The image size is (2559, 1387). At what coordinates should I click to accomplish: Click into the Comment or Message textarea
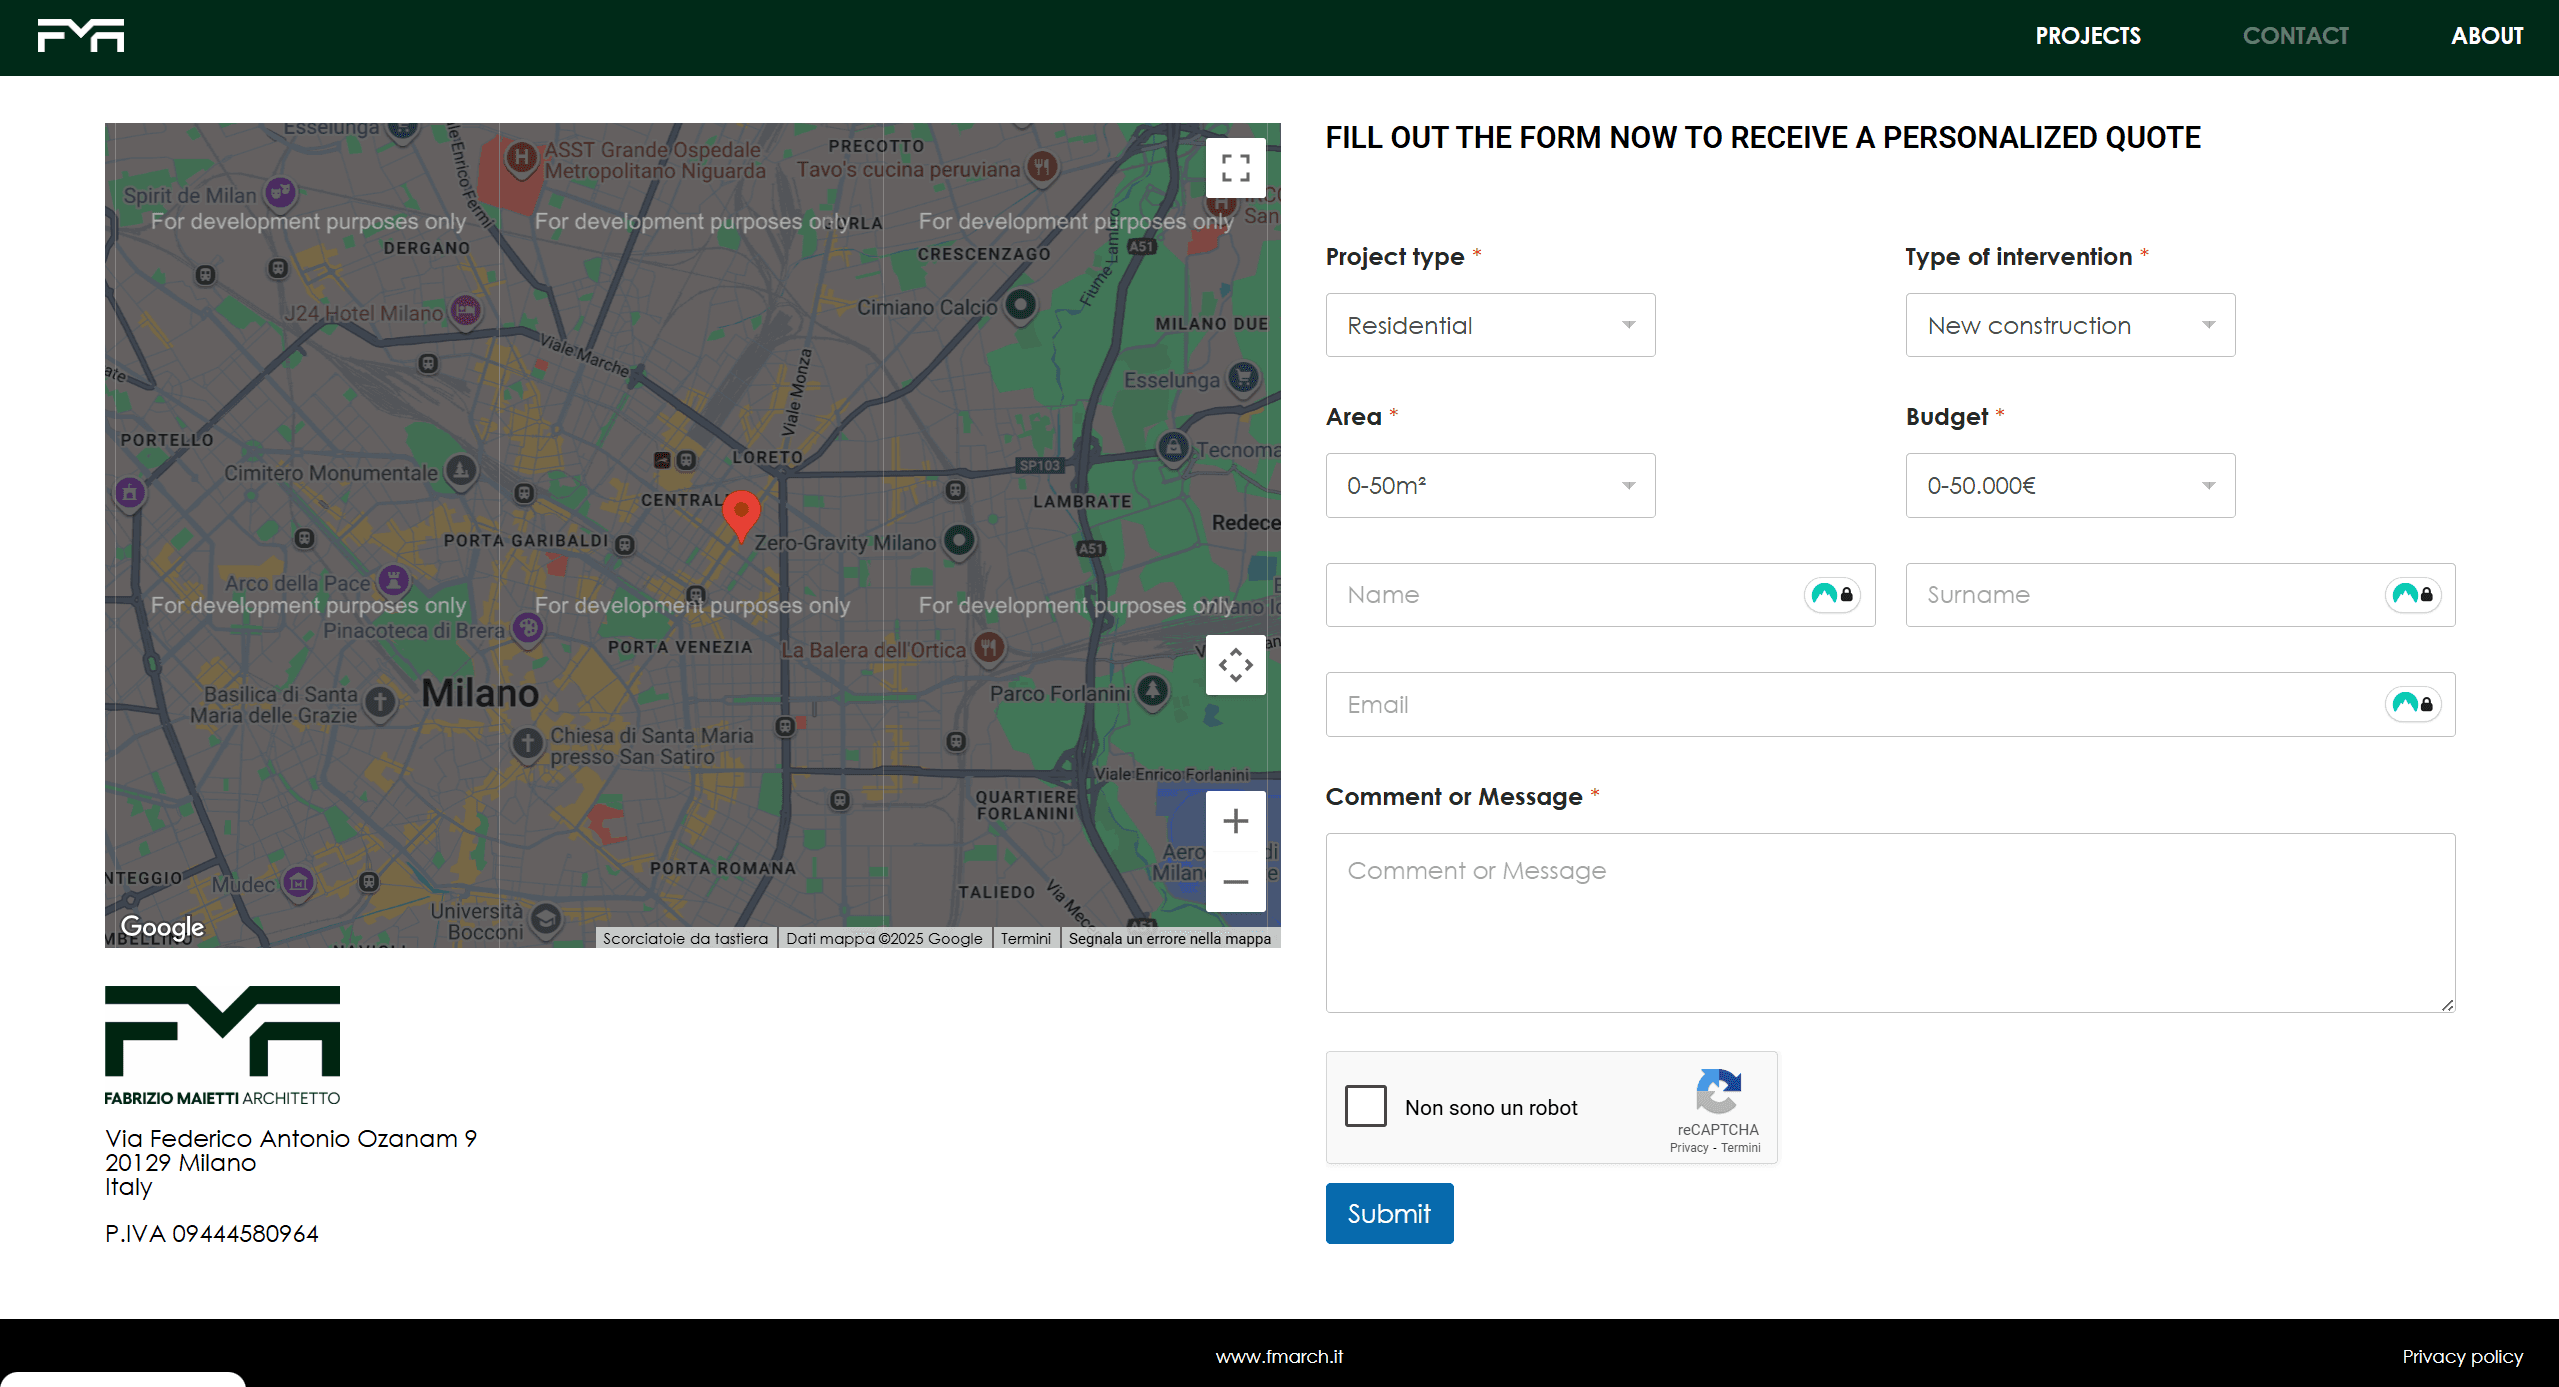click(1890, 922)
